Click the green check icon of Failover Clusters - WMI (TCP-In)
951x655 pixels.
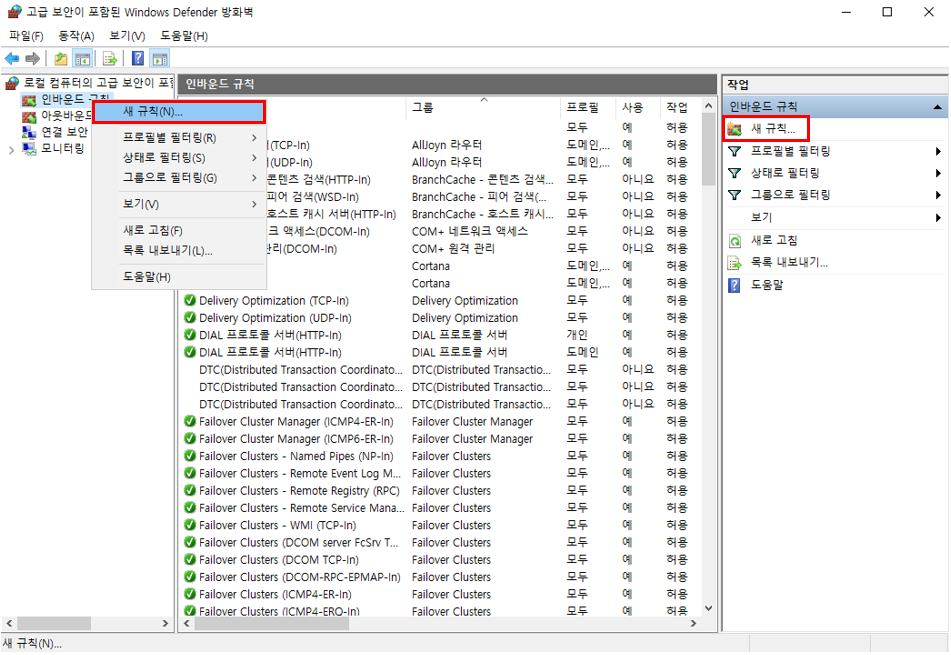[190, 525]
